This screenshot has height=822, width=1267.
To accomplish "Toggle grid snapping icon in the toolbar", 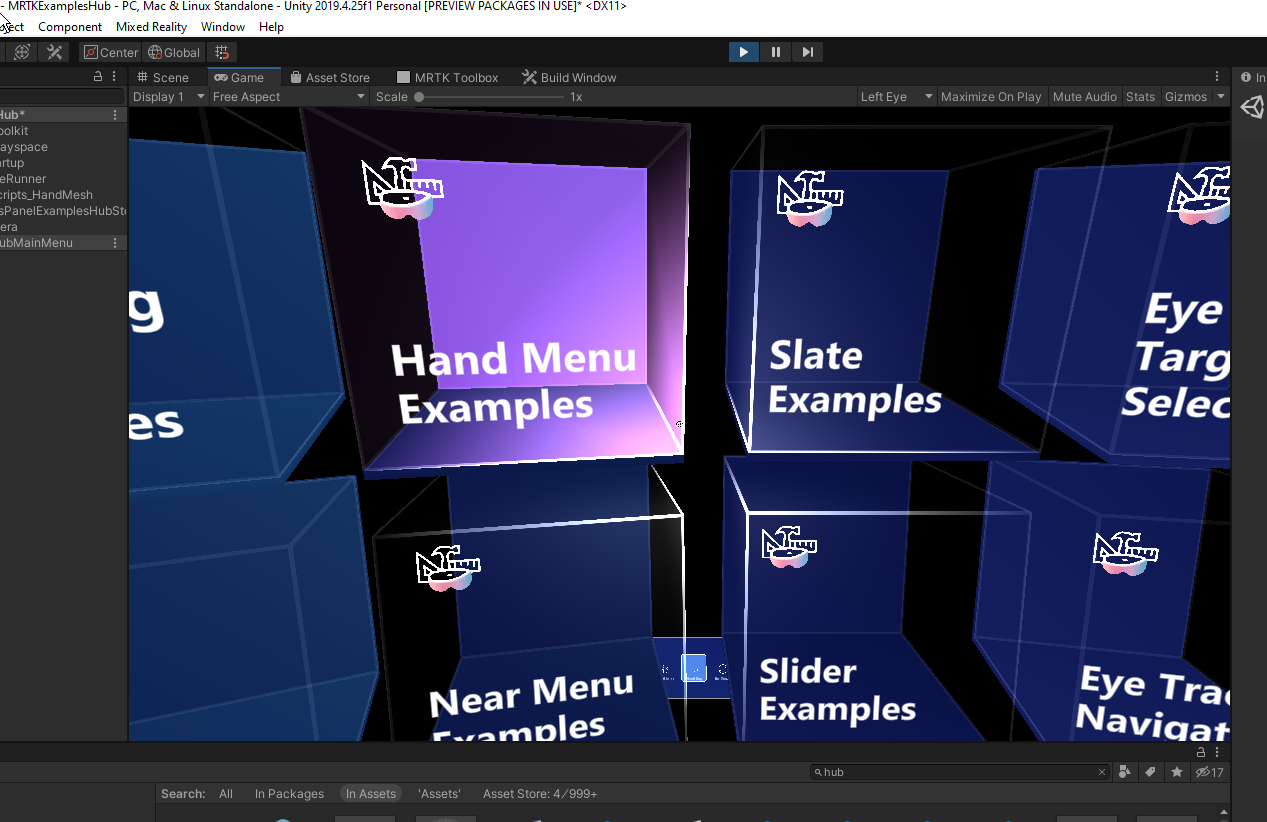I will 222,52.
